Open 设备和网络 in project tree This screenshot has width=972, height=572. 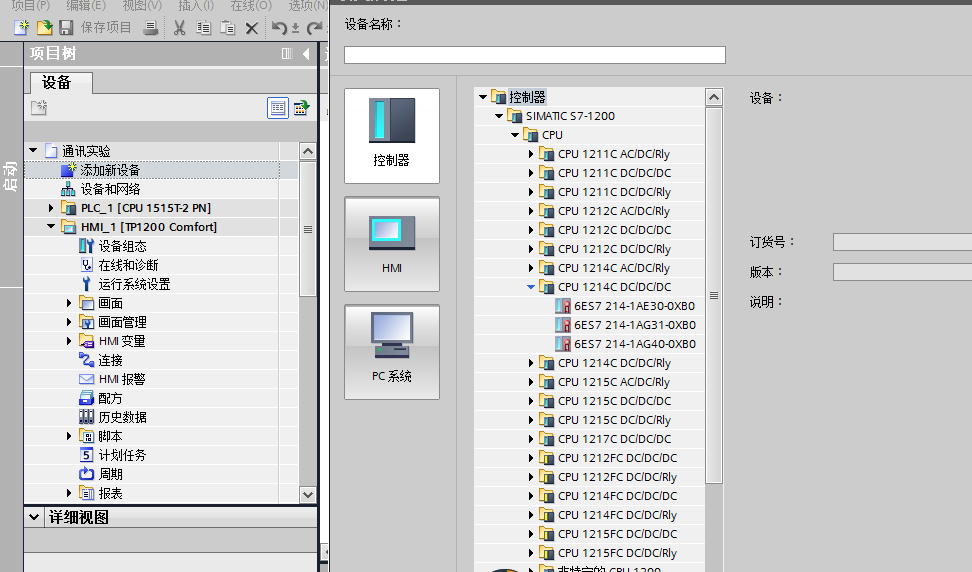click(x=110, y=189)
